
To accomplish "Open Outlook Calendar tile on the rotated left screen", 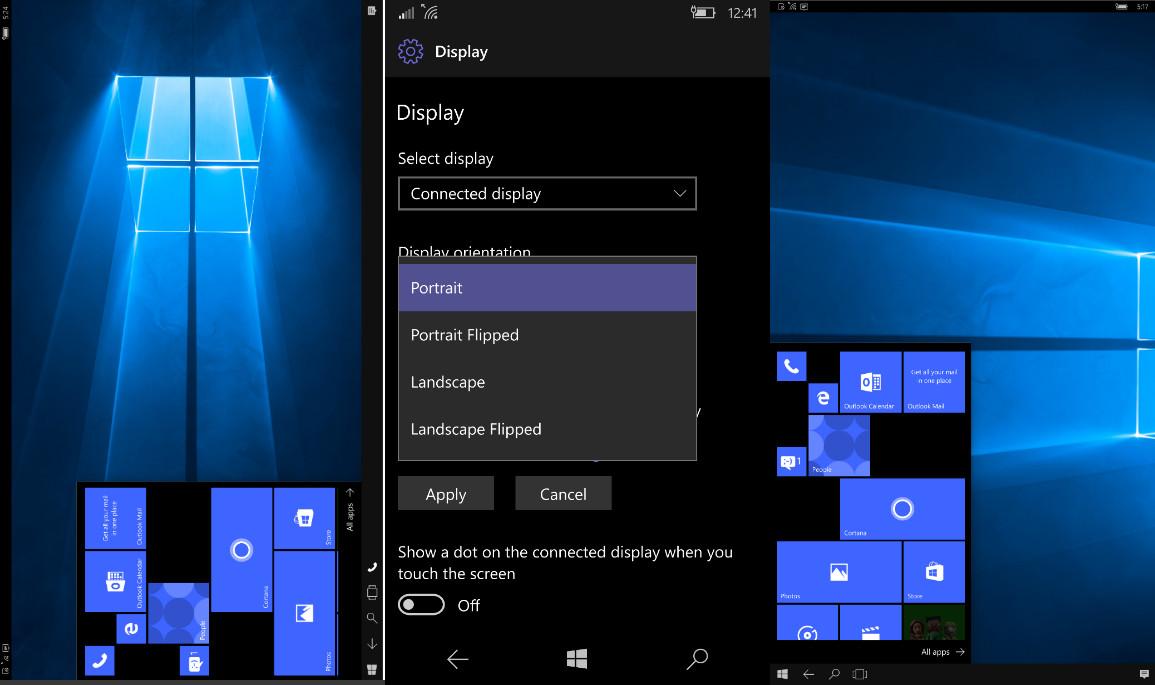I will tap(115, 582).
